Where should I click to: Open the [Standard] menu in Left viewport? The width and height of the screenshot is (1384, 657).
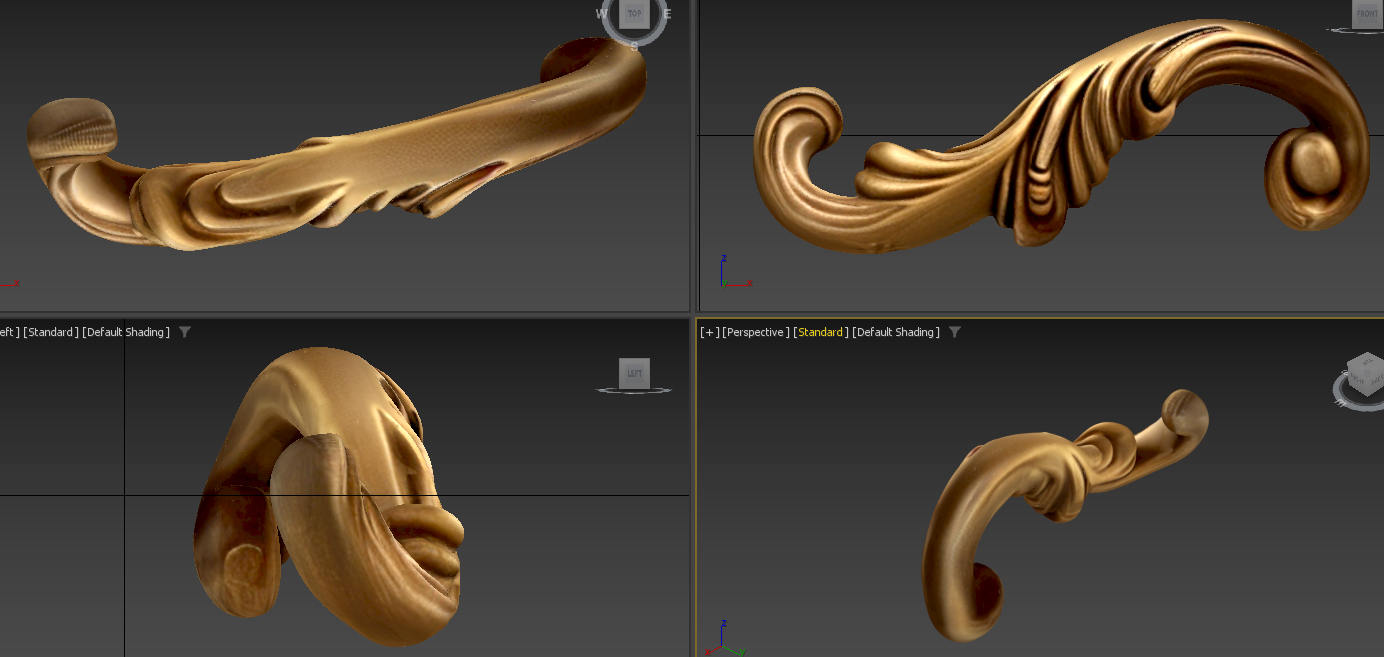[51, 332]
